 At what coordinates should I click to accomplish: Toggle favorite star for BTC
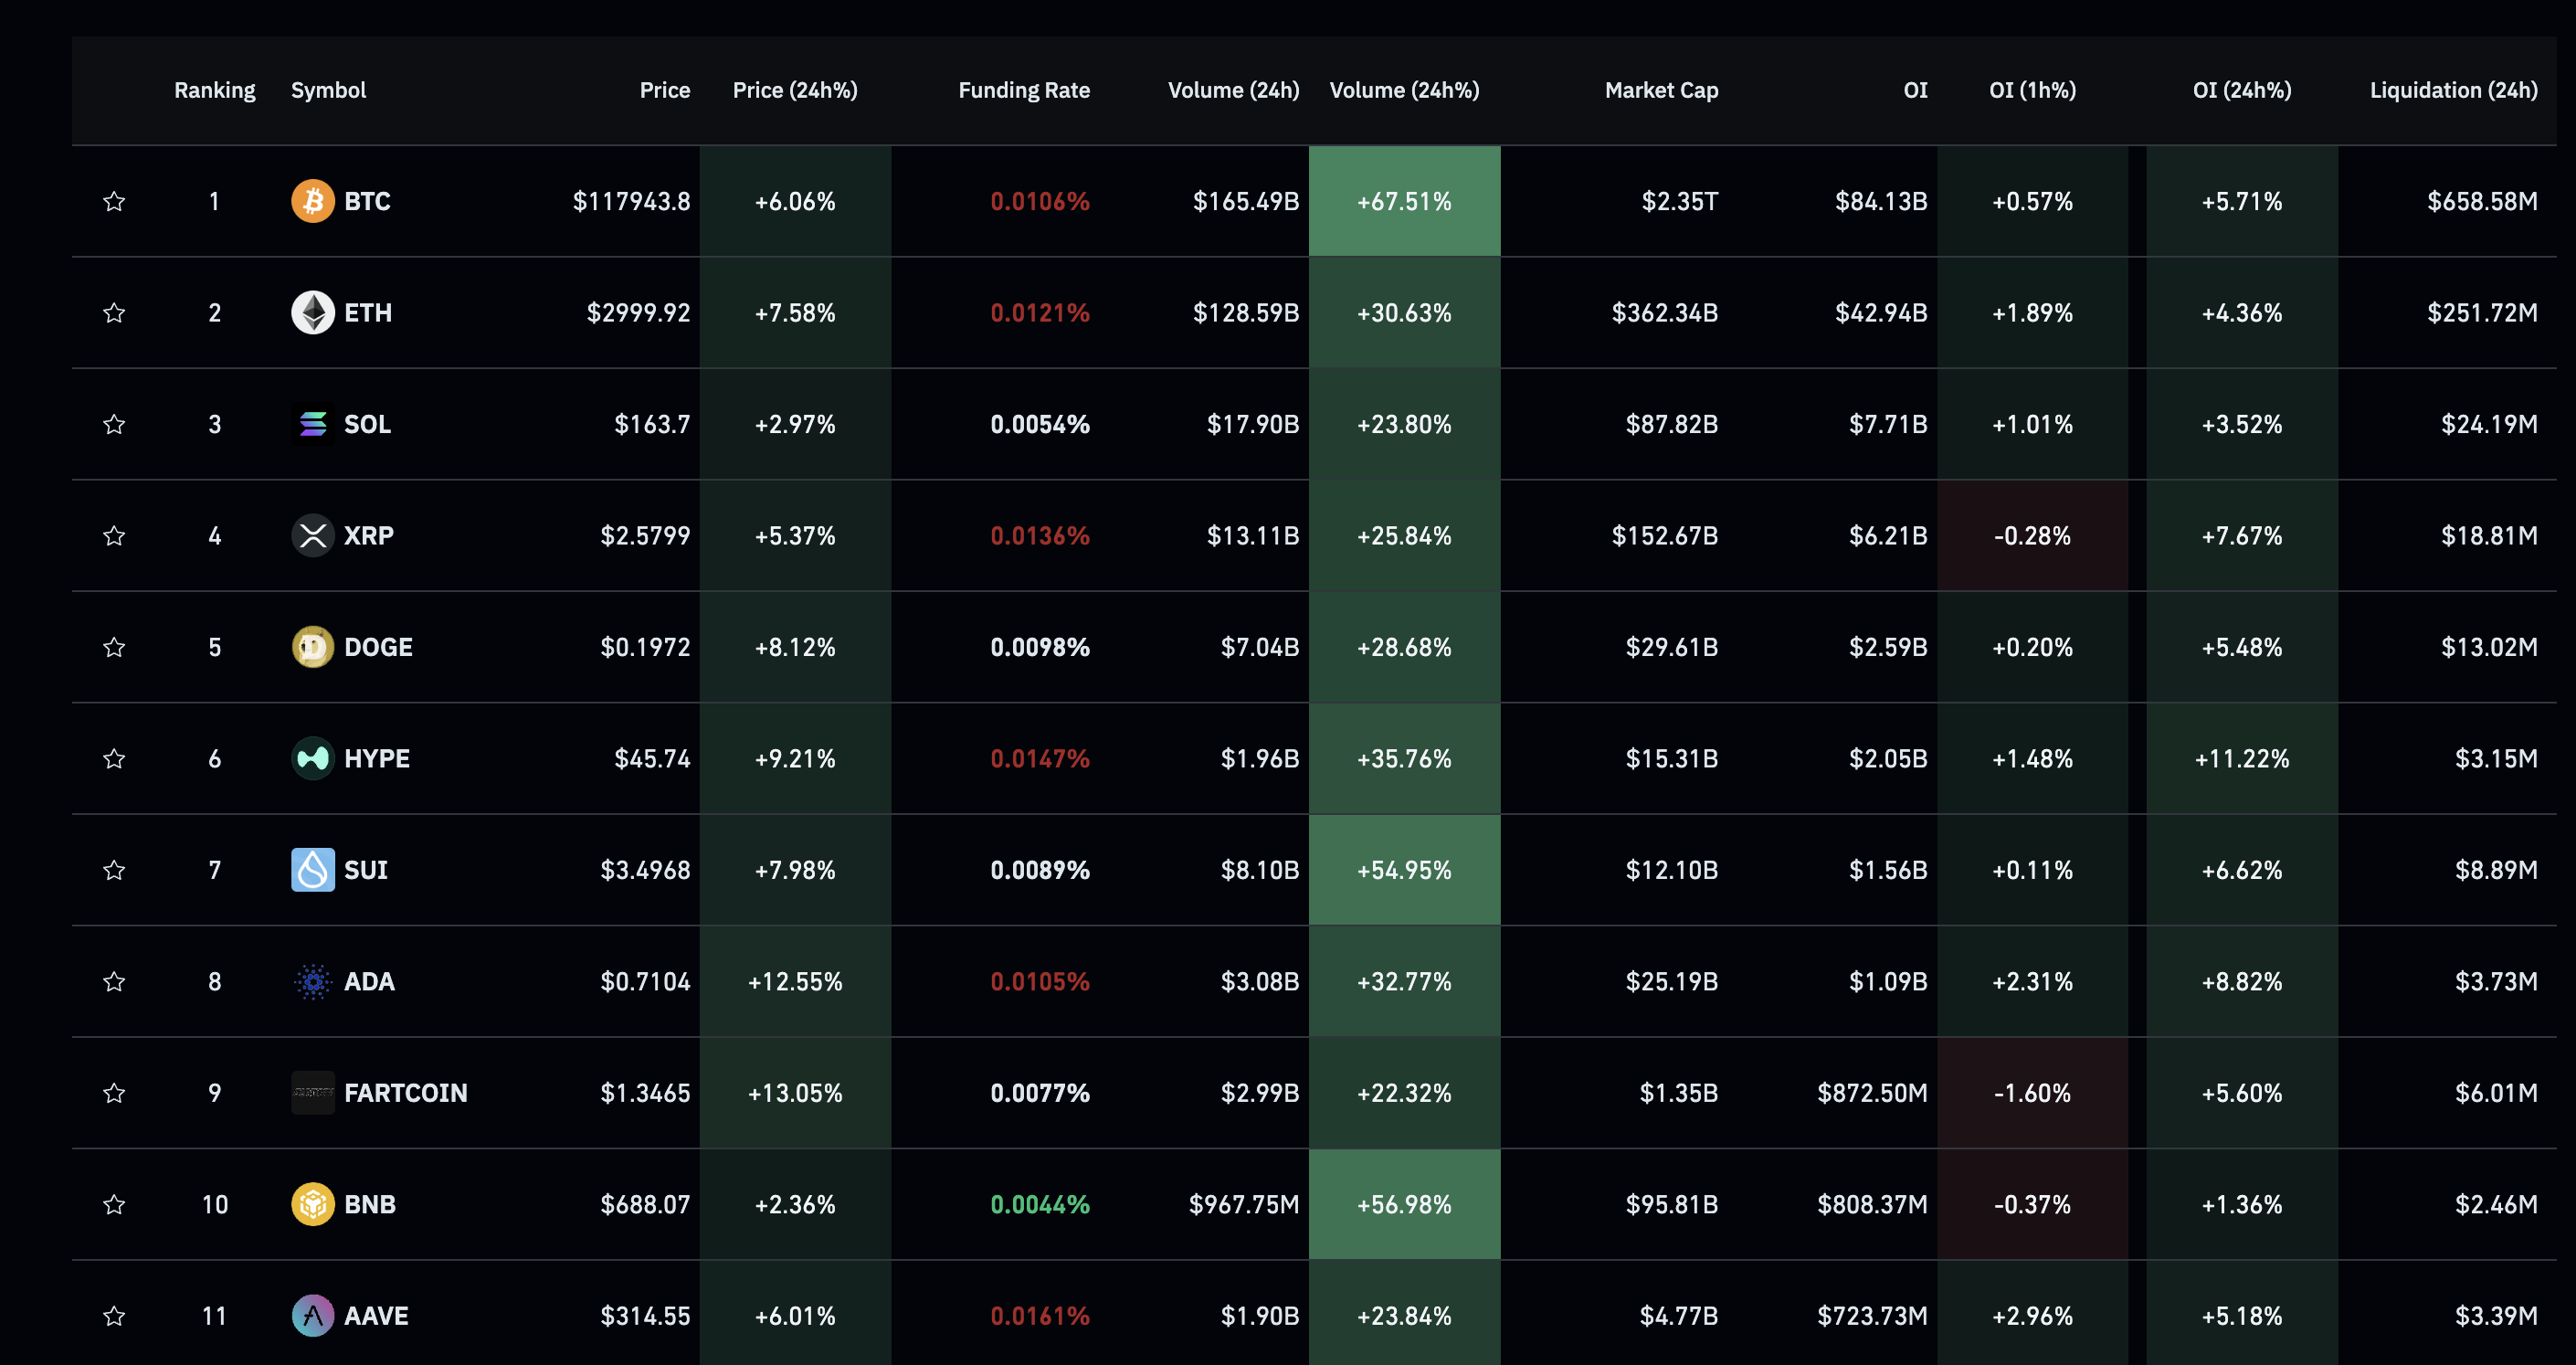(x=114, y=201)
